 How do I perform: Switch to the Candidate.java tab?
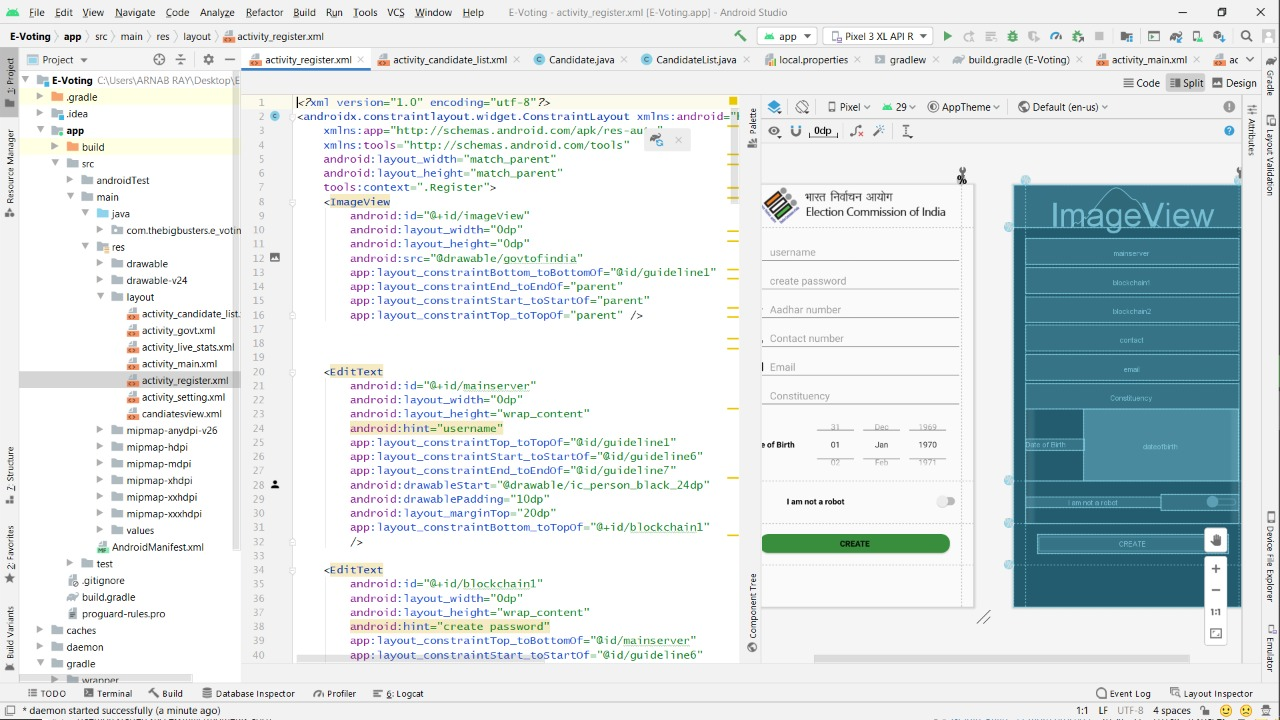pos(581,60)
